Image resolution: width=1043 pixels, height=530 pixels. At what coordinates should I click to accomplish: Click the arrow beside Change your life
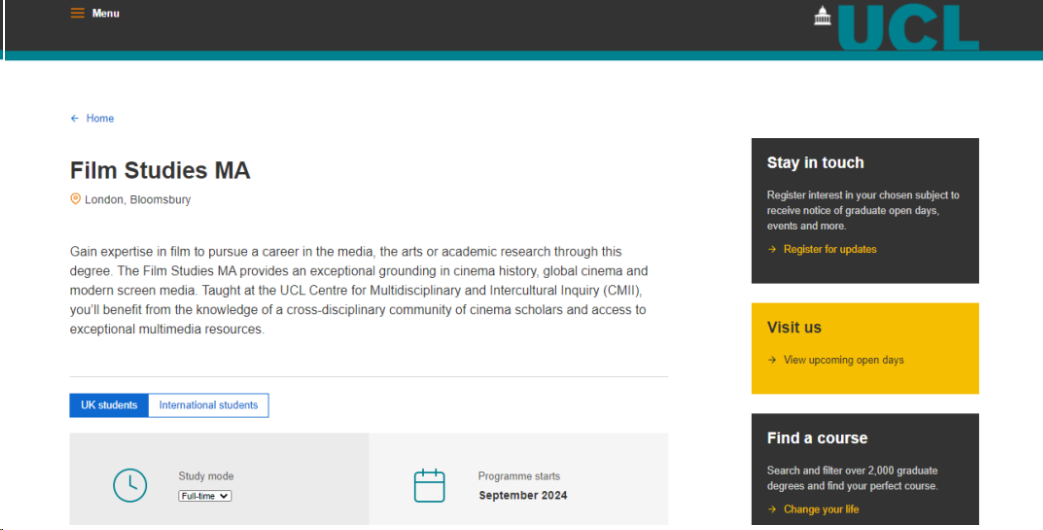(x=772, y=509)
